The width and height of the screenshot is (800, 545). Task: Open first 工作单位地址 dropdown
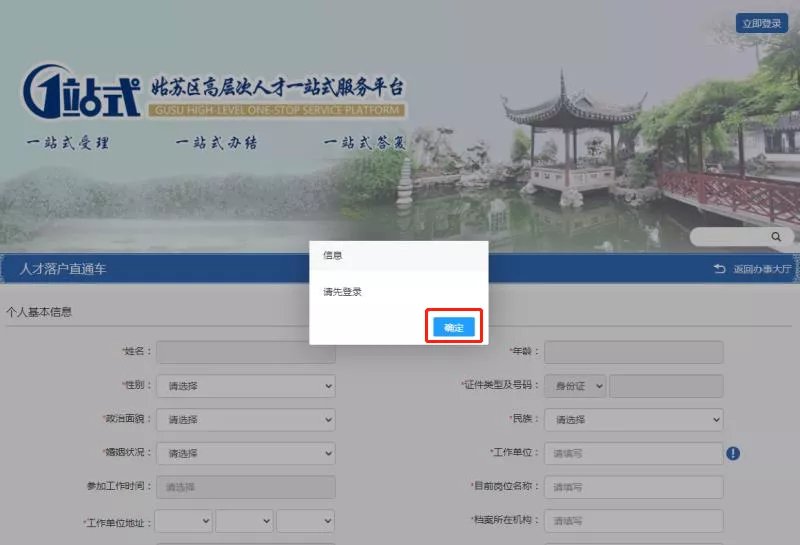click(184, 521)
